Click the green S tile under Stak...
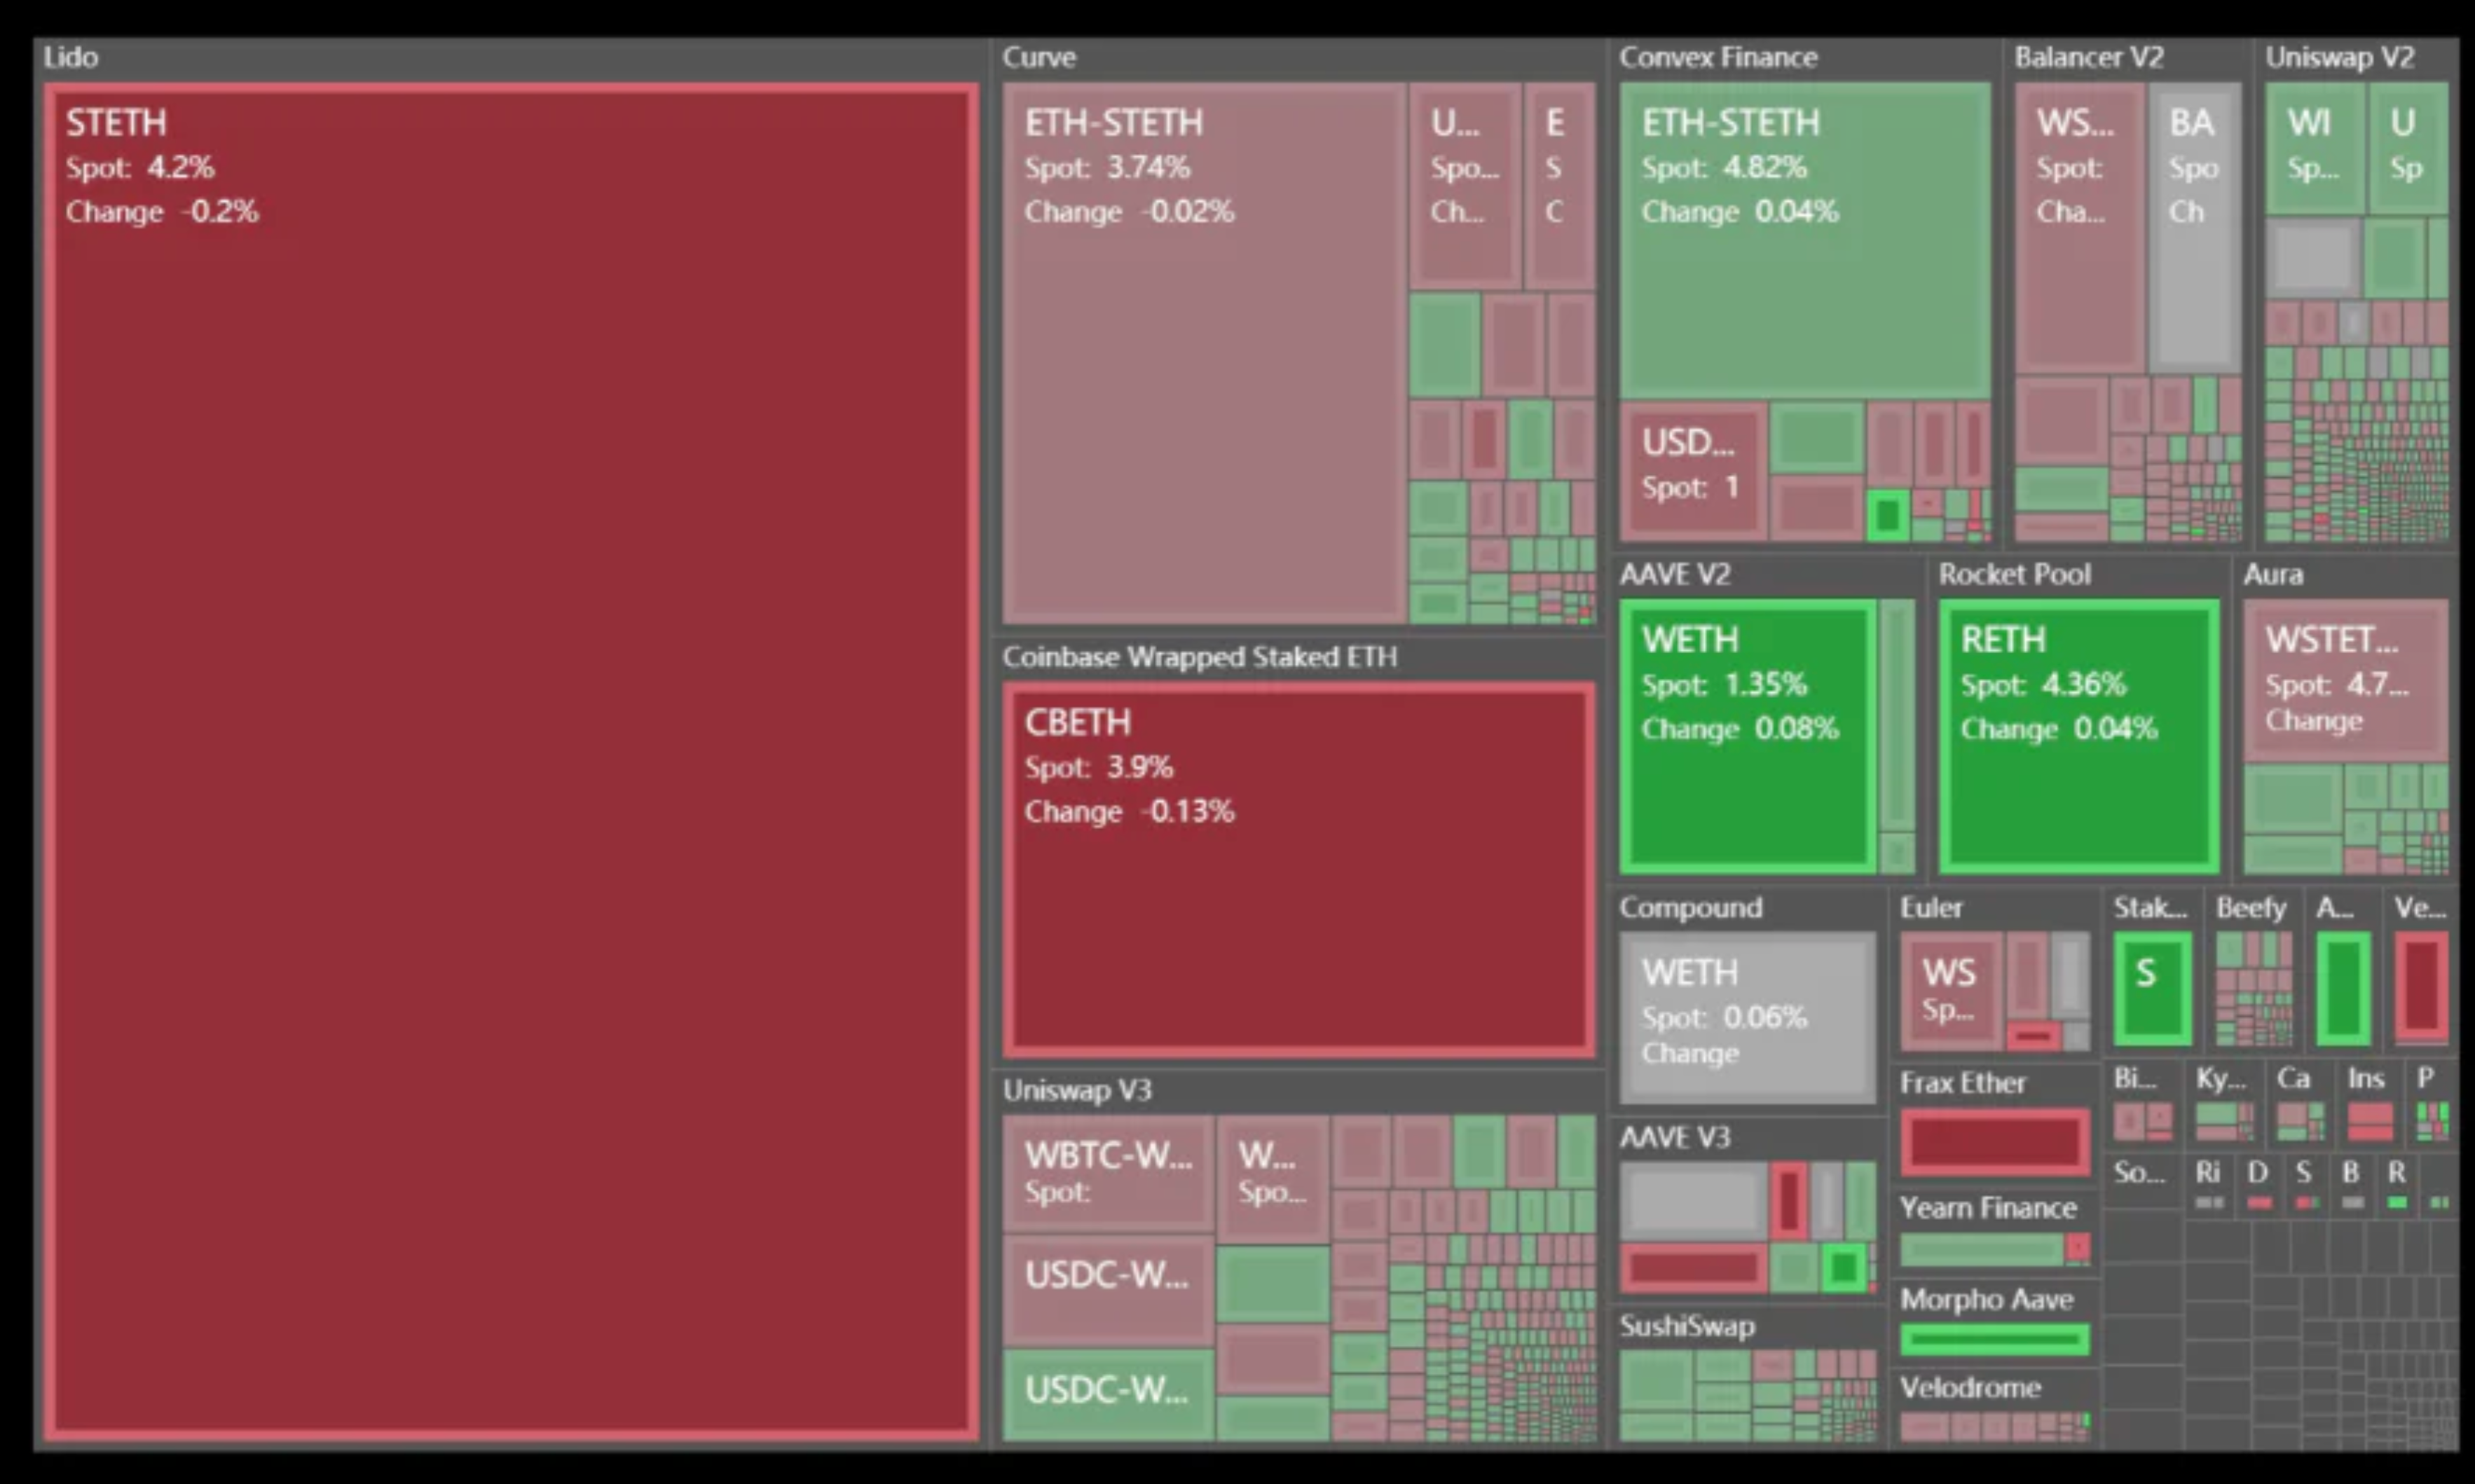 (x=2152, y=988)
